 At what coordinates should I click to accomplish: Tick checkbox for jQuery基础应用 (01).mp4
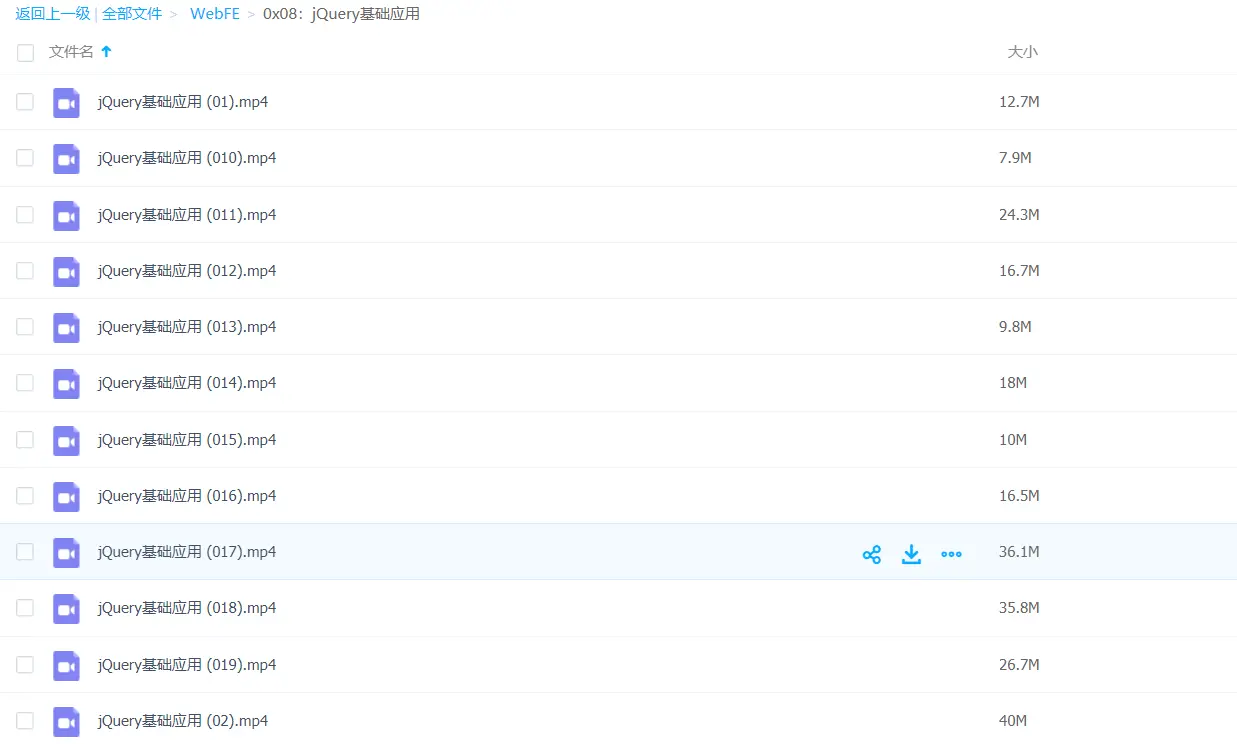point(25,102)
